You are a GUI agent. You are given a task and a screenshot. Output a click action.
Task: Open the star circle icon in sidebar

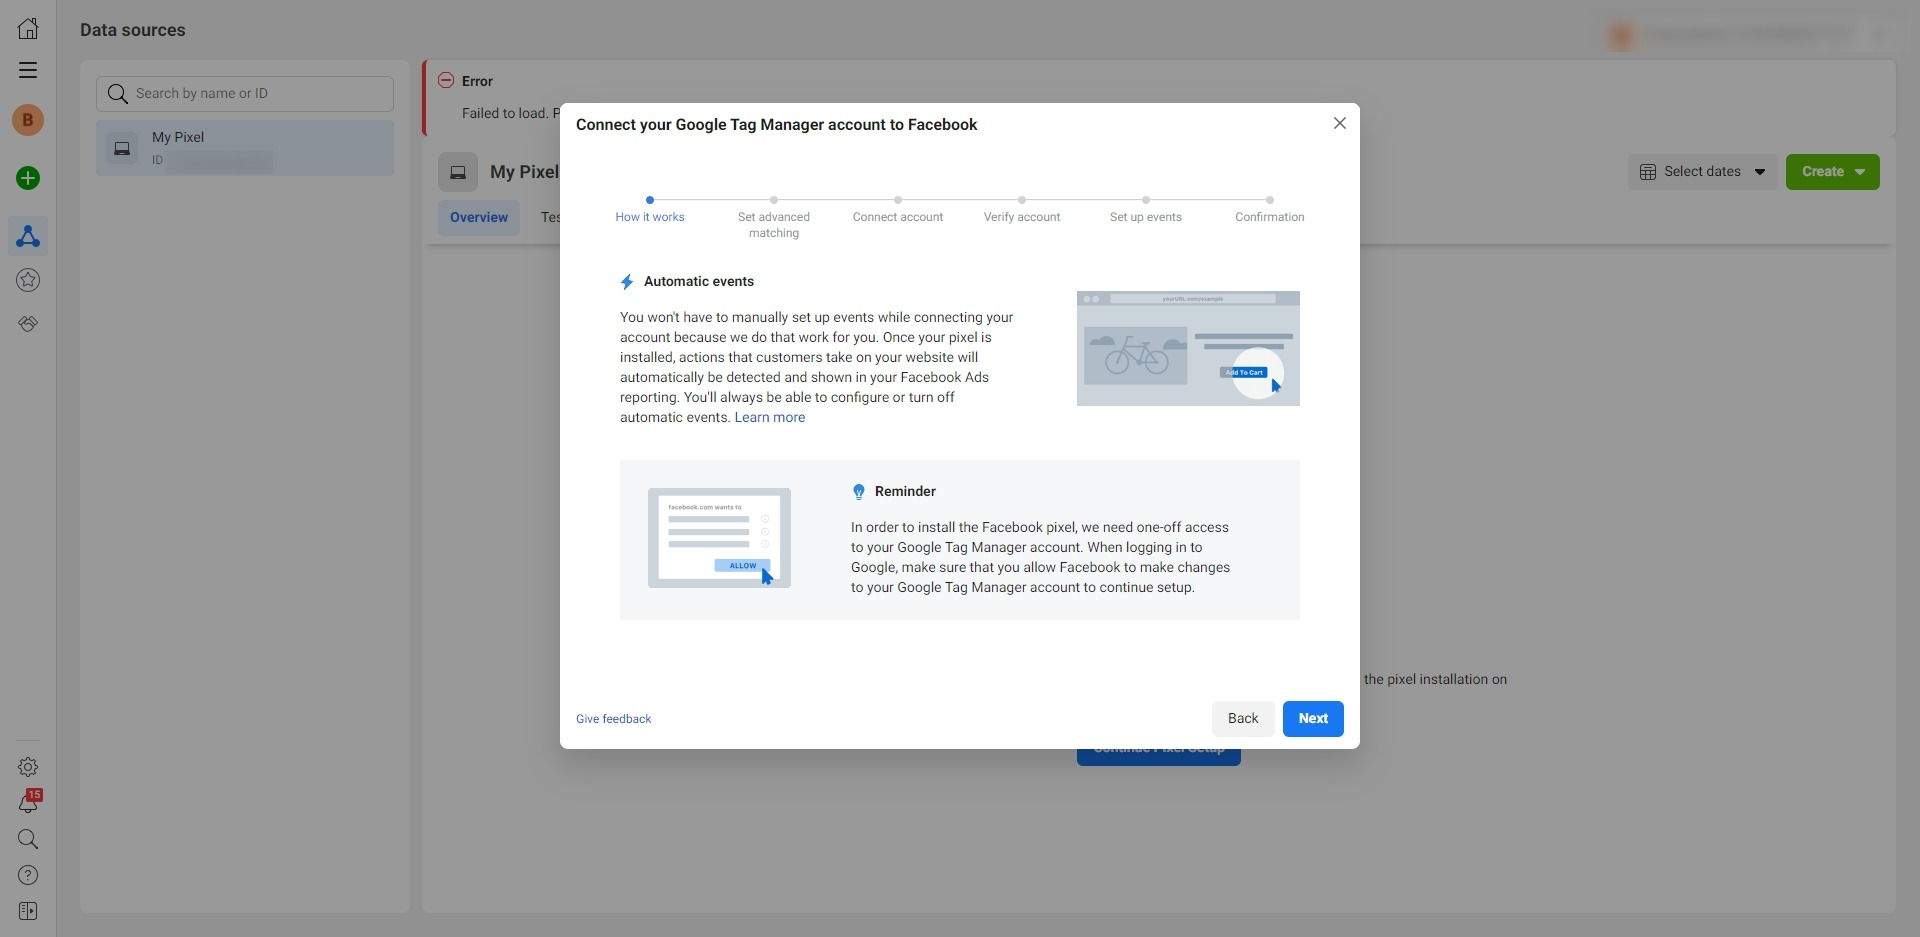coord(28,280)
